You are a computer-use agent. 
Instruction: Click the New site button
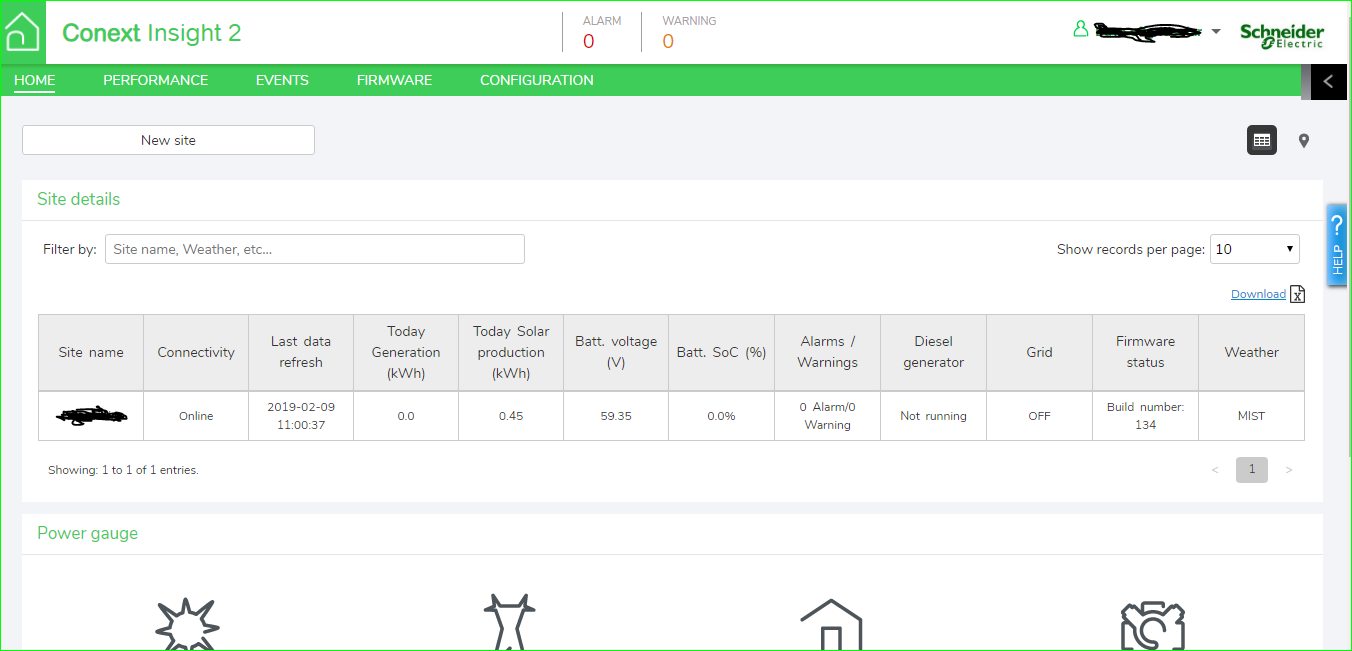click(x=168, y=140)
